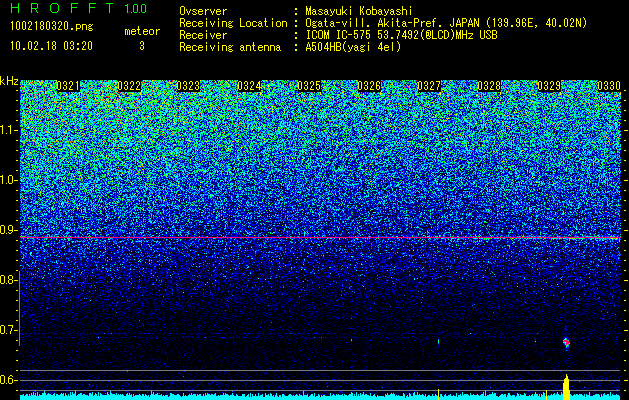The image size is (629, 400).
Task: Click the 0323 time marker
Action: click(188, 86)
